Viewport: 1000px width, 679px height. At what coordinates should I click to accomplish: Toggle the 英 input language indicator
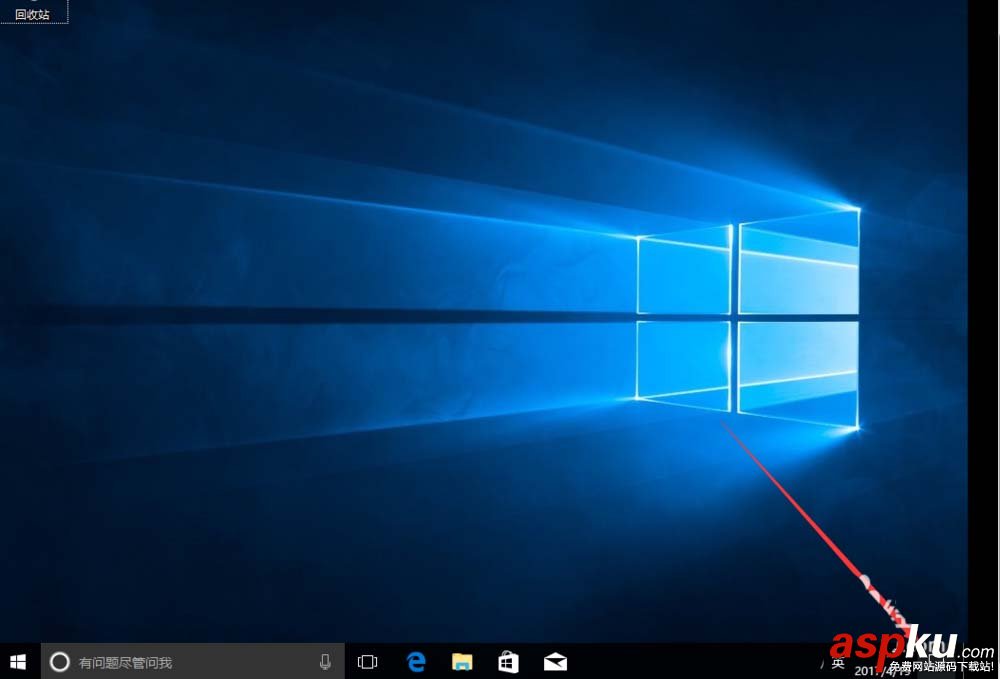point(836,661)
